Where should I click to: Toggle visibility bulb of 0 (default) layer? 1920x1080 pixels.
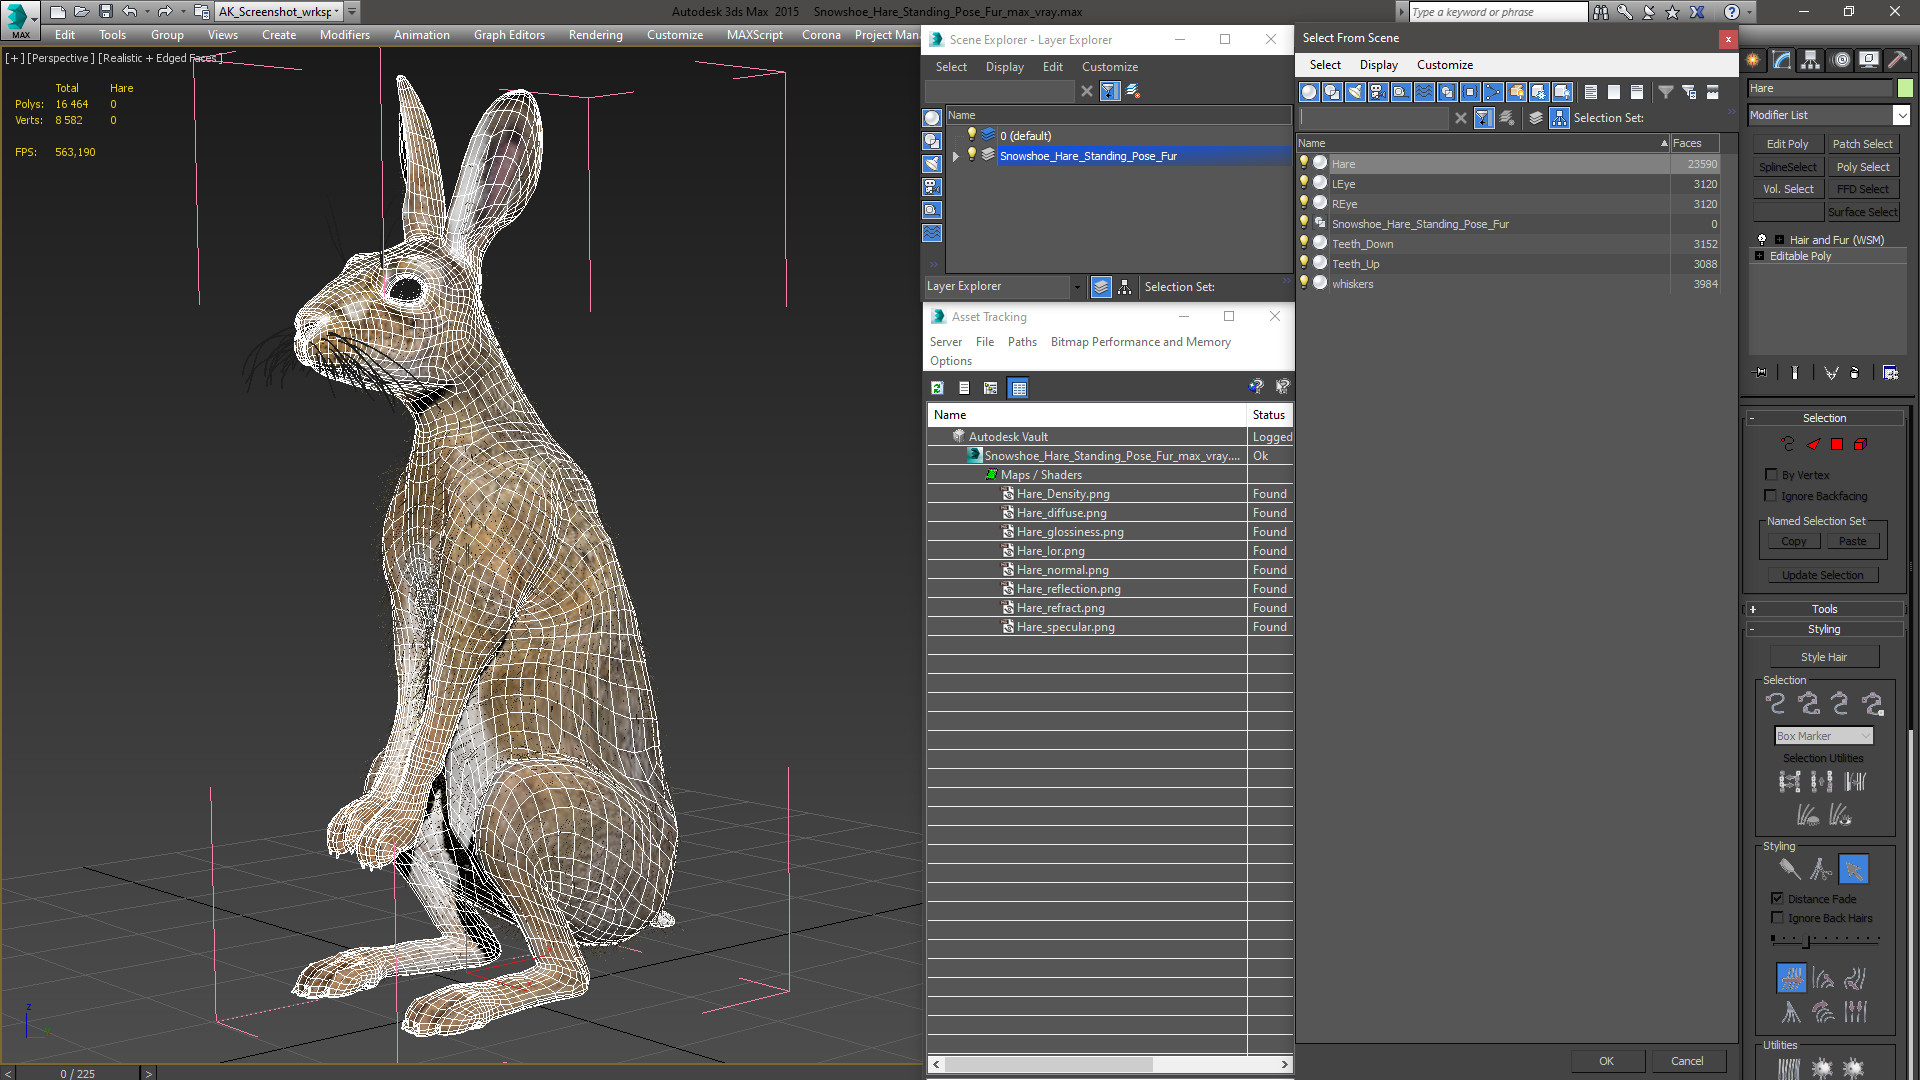[971, 135]
